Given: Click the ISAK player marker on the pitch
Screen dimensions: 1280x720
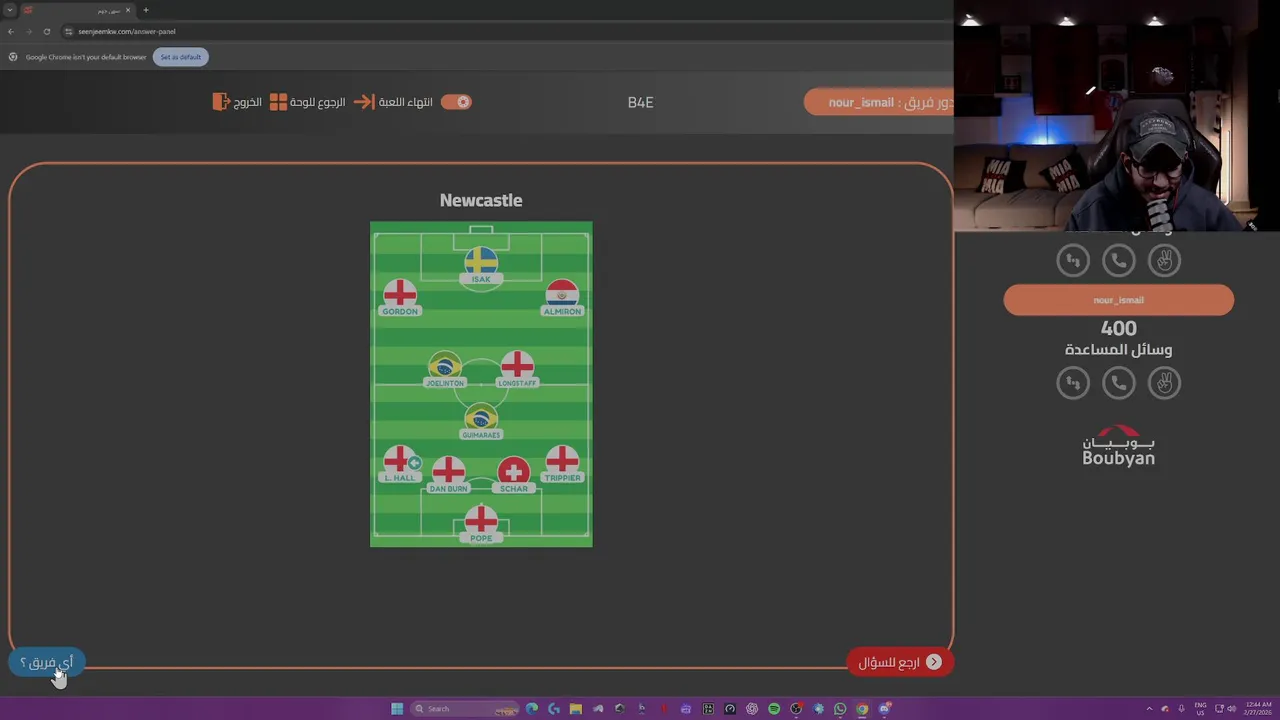Looking at the screenshot, I should click(x=481, y=266).
